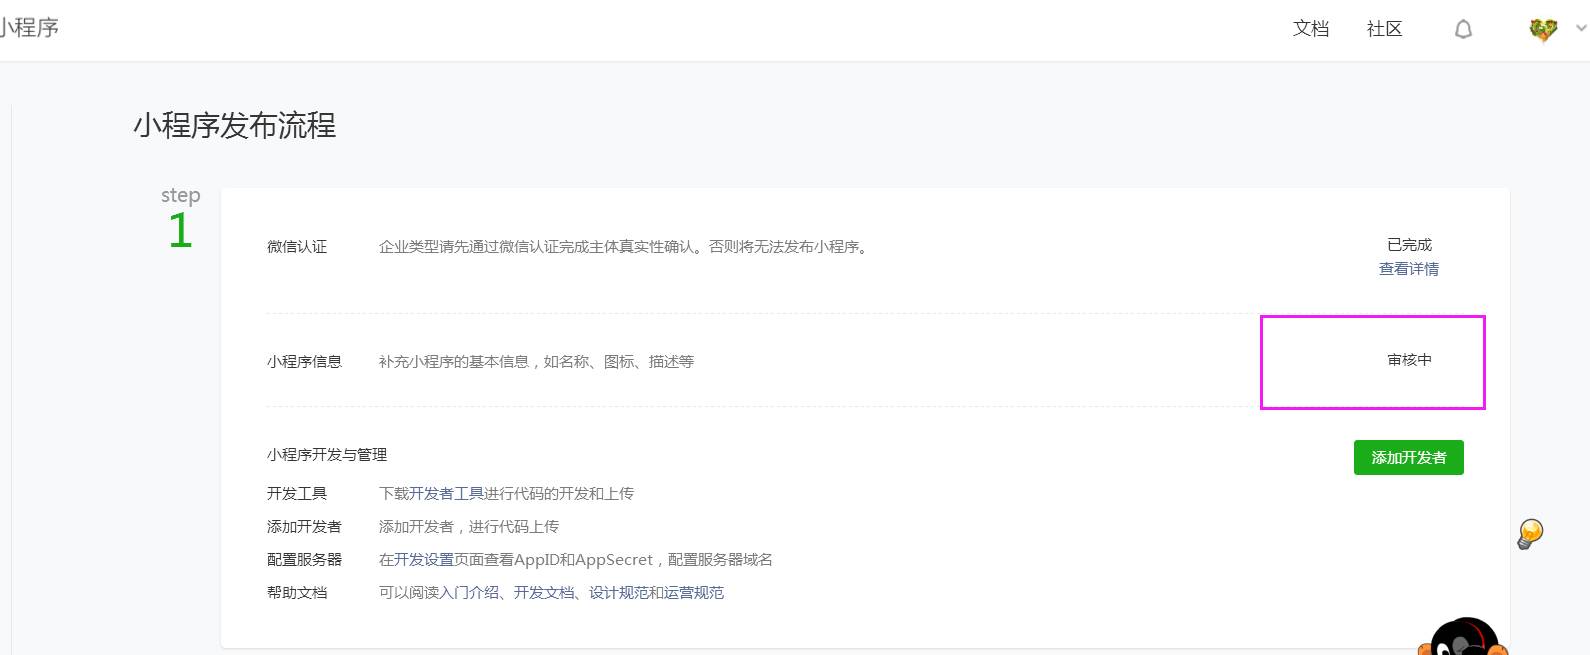Expand the account dropdown arrow beside avatar

click(x=1581, y=29)
